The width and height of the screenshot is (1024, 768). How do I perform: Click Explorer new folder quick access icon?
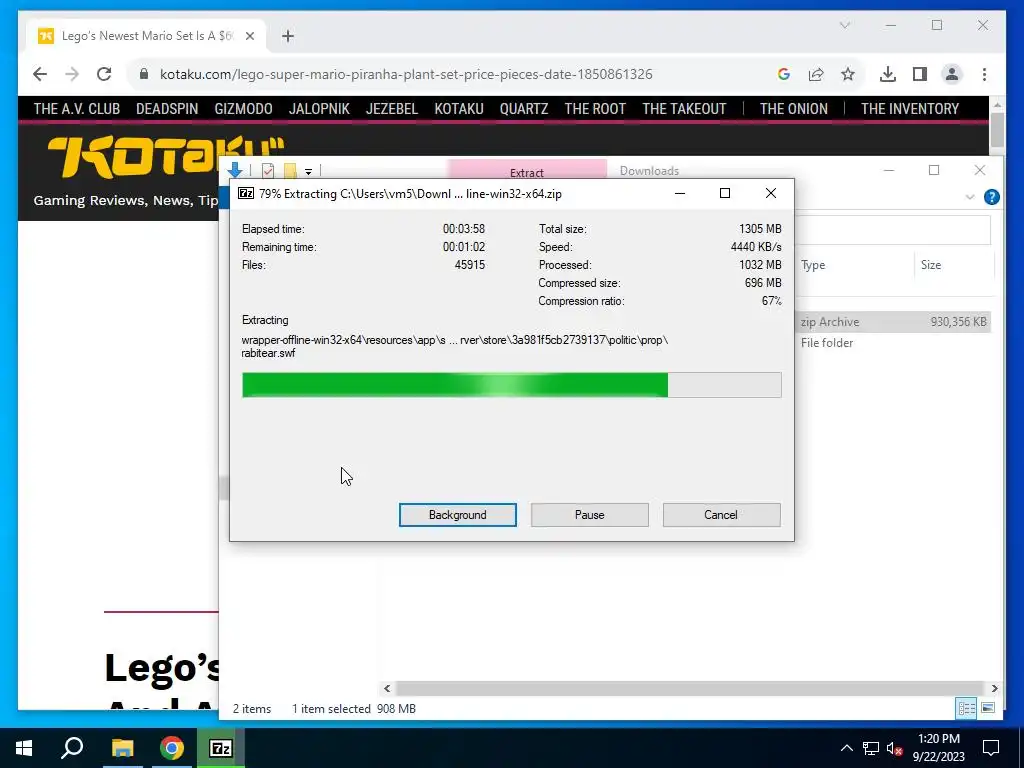290,171
